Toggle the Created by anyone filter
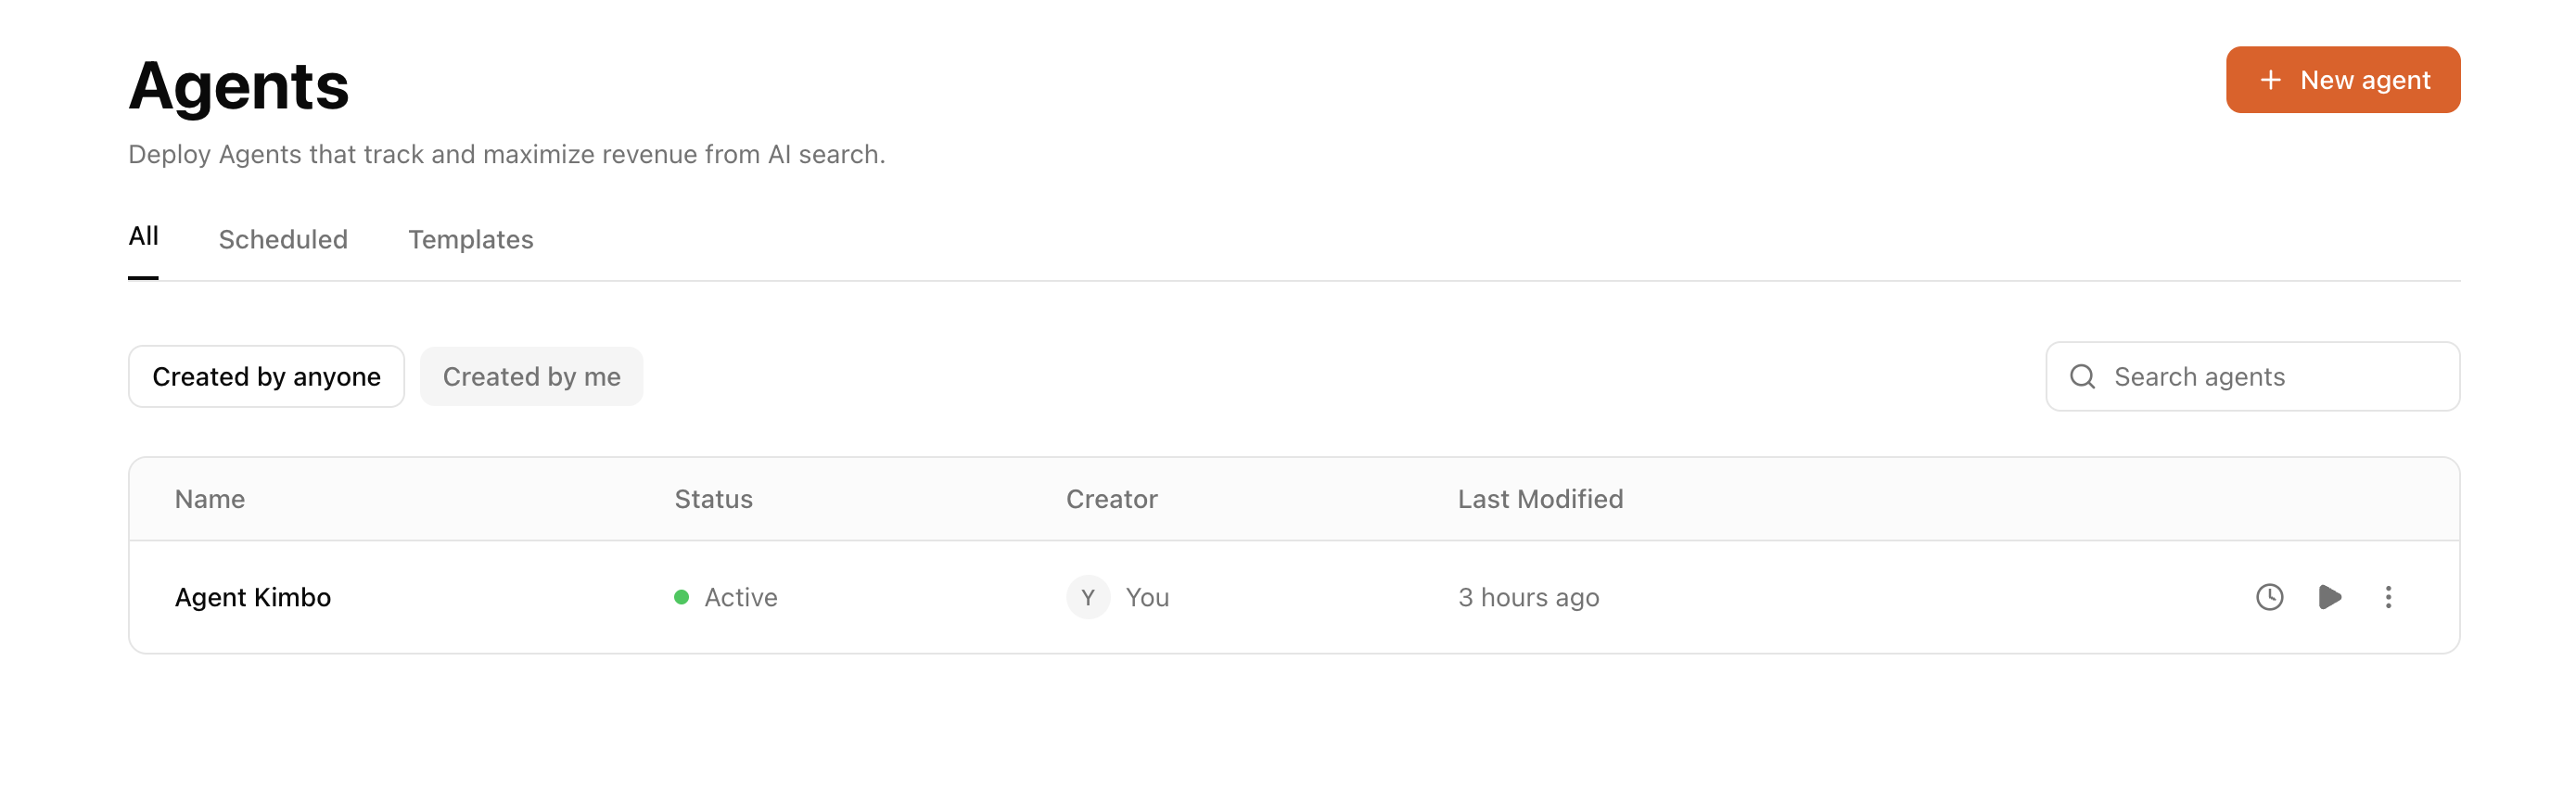Viewport: 2576px width, 801px height. 266,377
